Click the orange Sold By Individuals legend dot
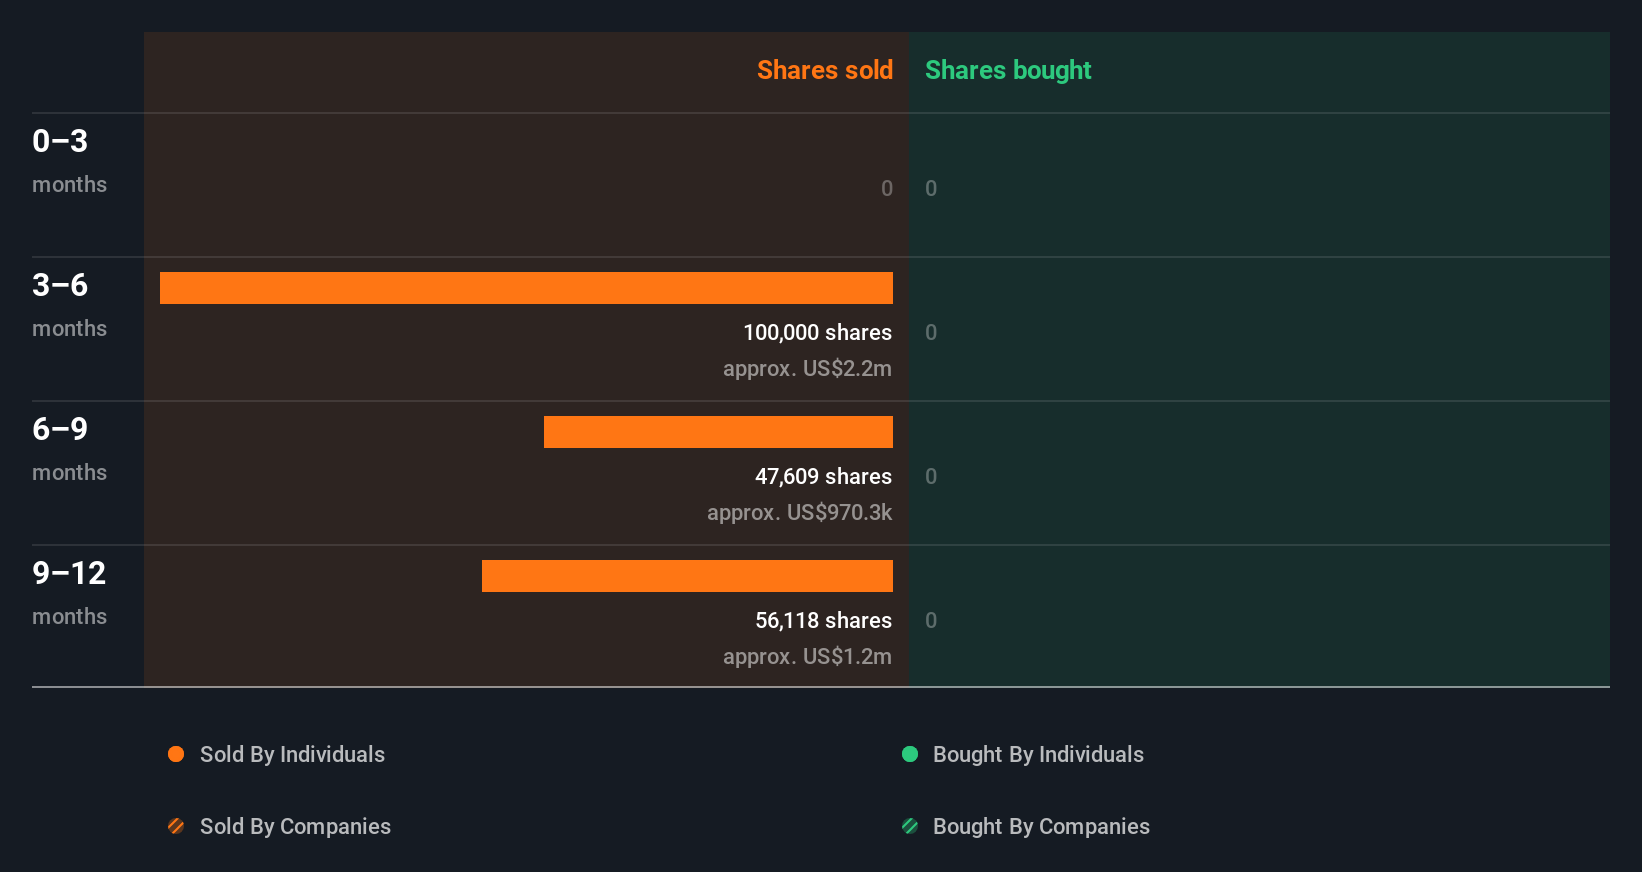Viewport: 1642px width, 872px height. point(176,754)
